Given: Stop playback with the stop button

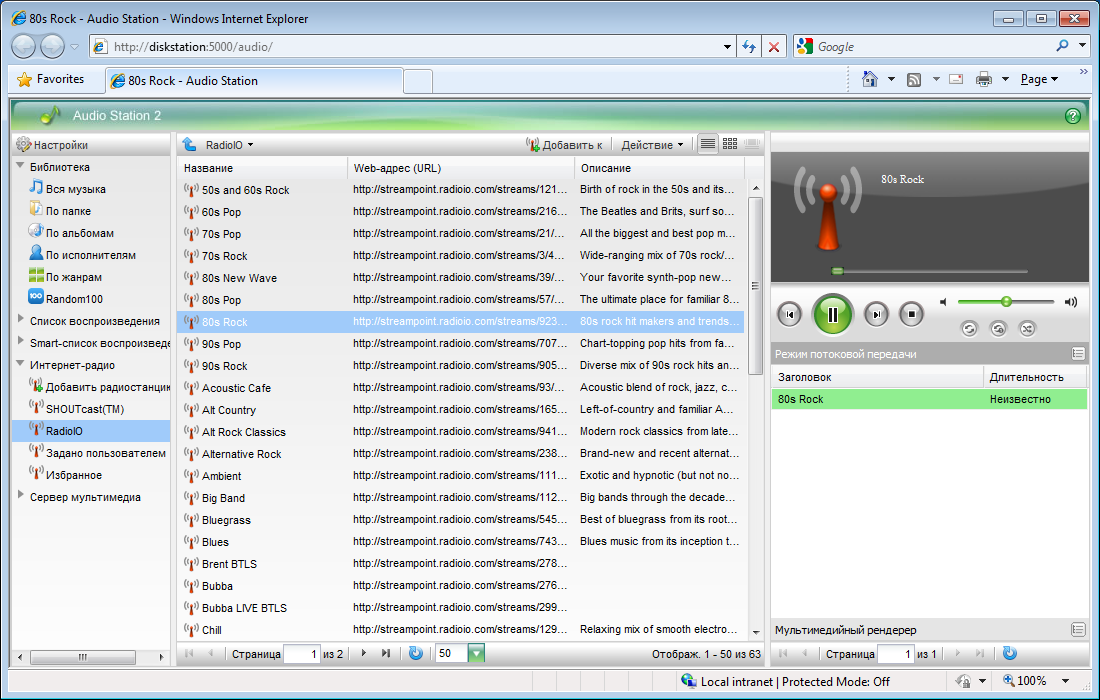Looking at the screenshot, I should point(911,314).
